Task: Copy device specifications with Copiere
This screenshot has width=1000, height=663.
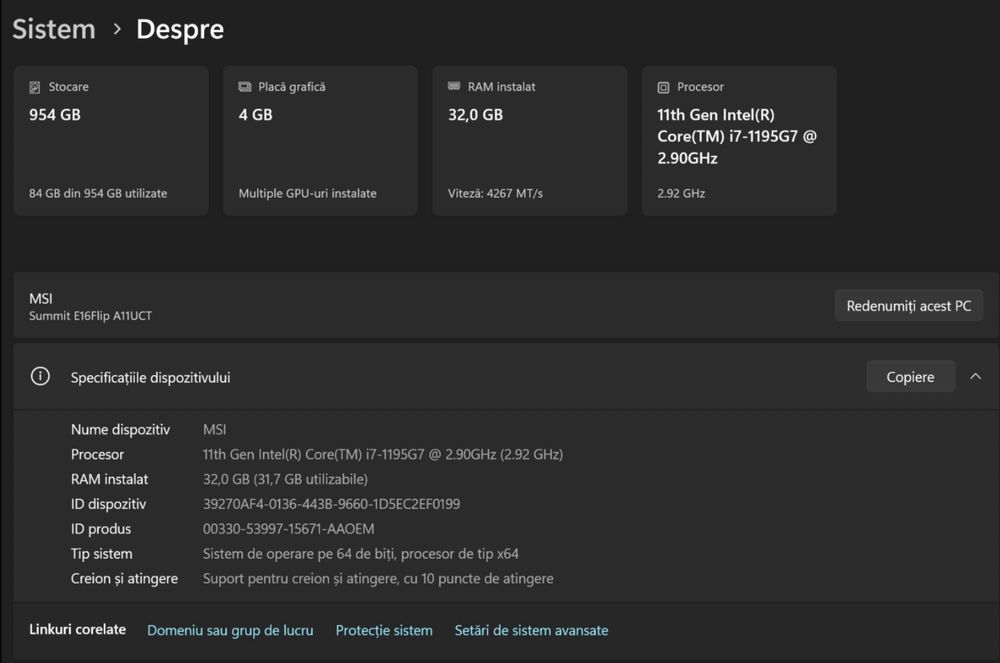Action: tap(910, 377)
